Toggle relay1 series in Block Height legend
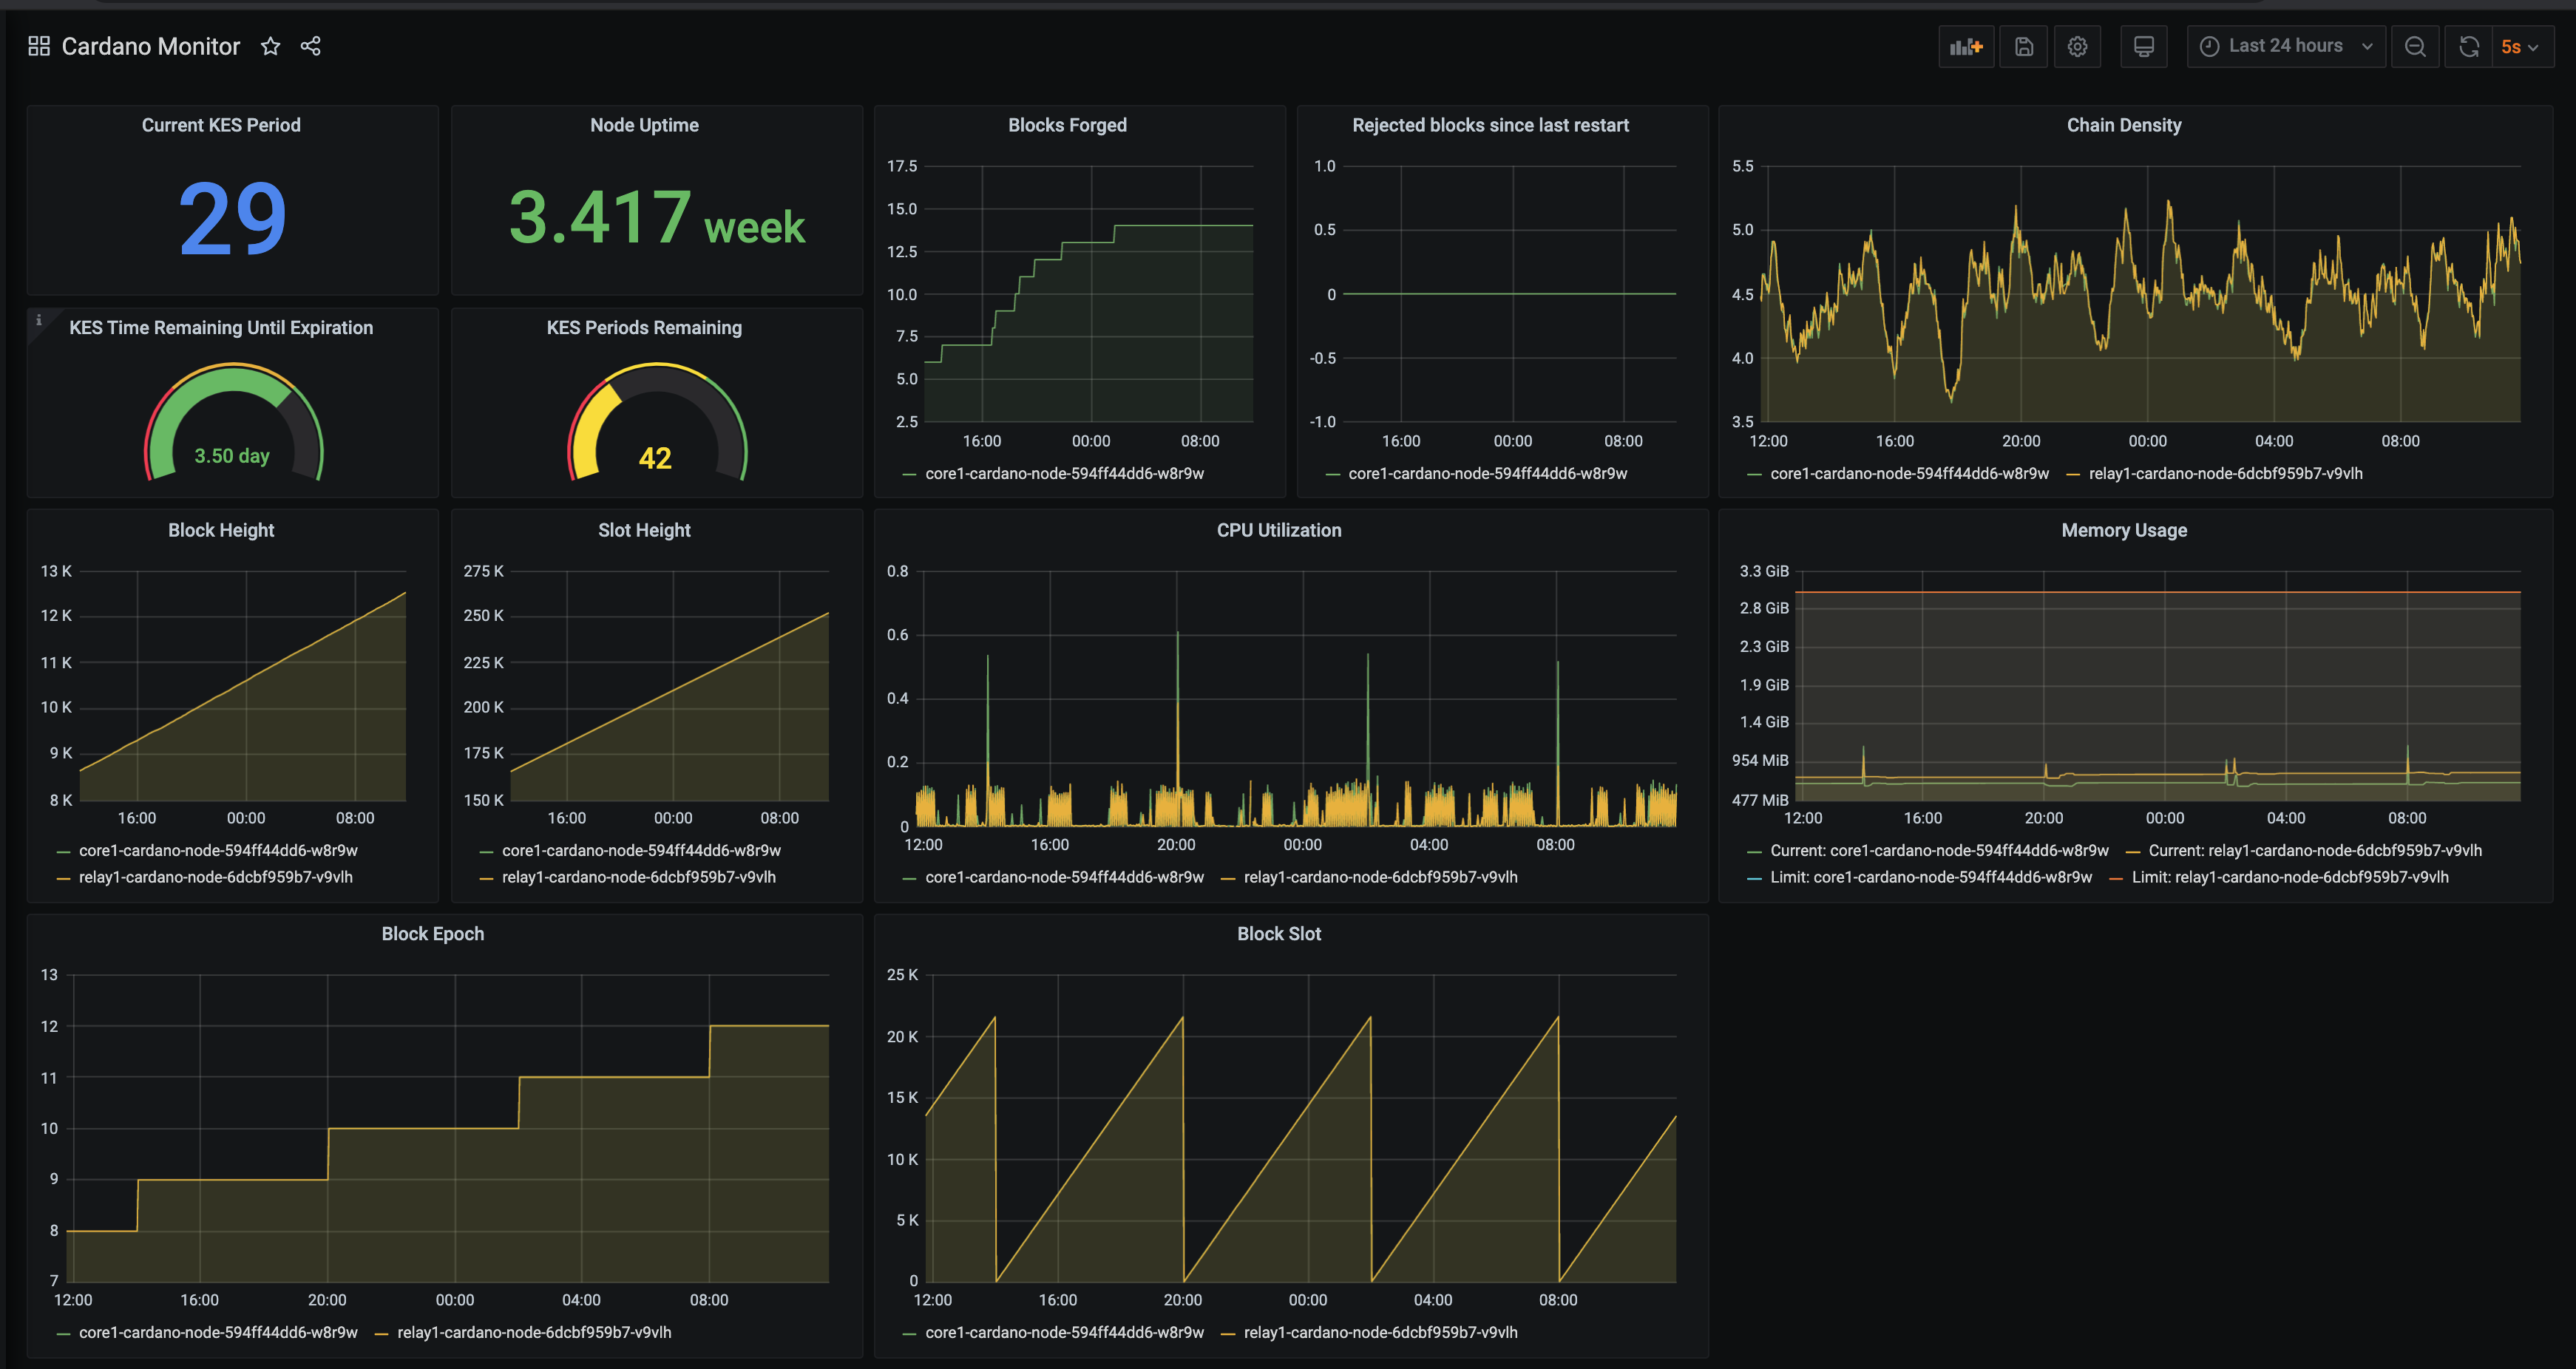This screenshot has height=1369, width=2576. click(216, 878)
